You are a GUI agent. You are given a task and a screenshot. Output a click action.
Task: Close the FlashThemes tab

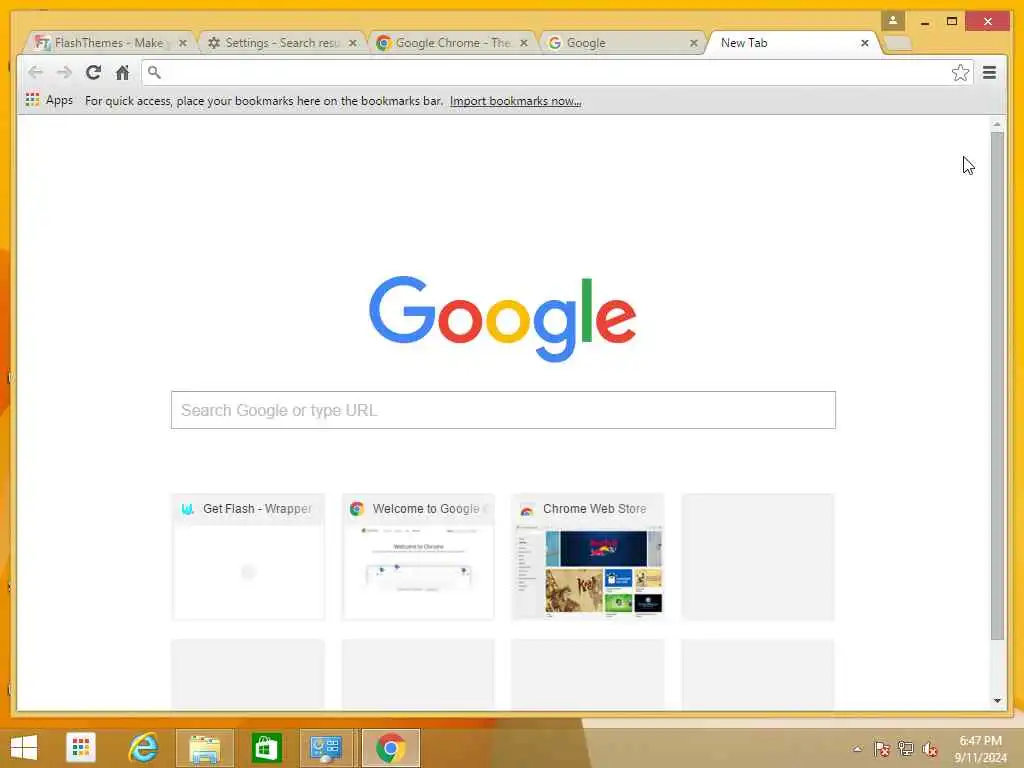(x=183, y=43)
